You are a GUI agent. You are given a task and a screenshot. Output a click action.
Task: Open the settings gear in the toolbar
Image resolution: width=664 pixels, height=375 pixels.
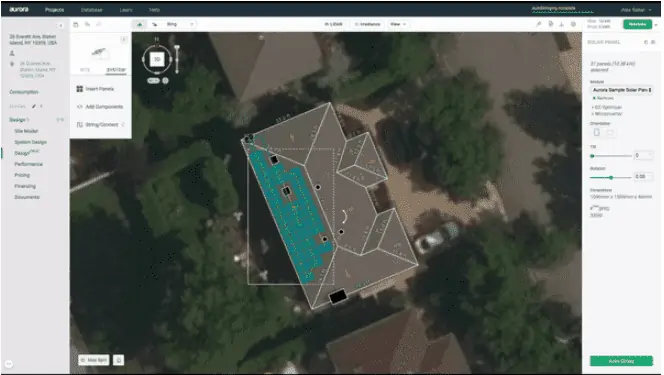[573, 24]
